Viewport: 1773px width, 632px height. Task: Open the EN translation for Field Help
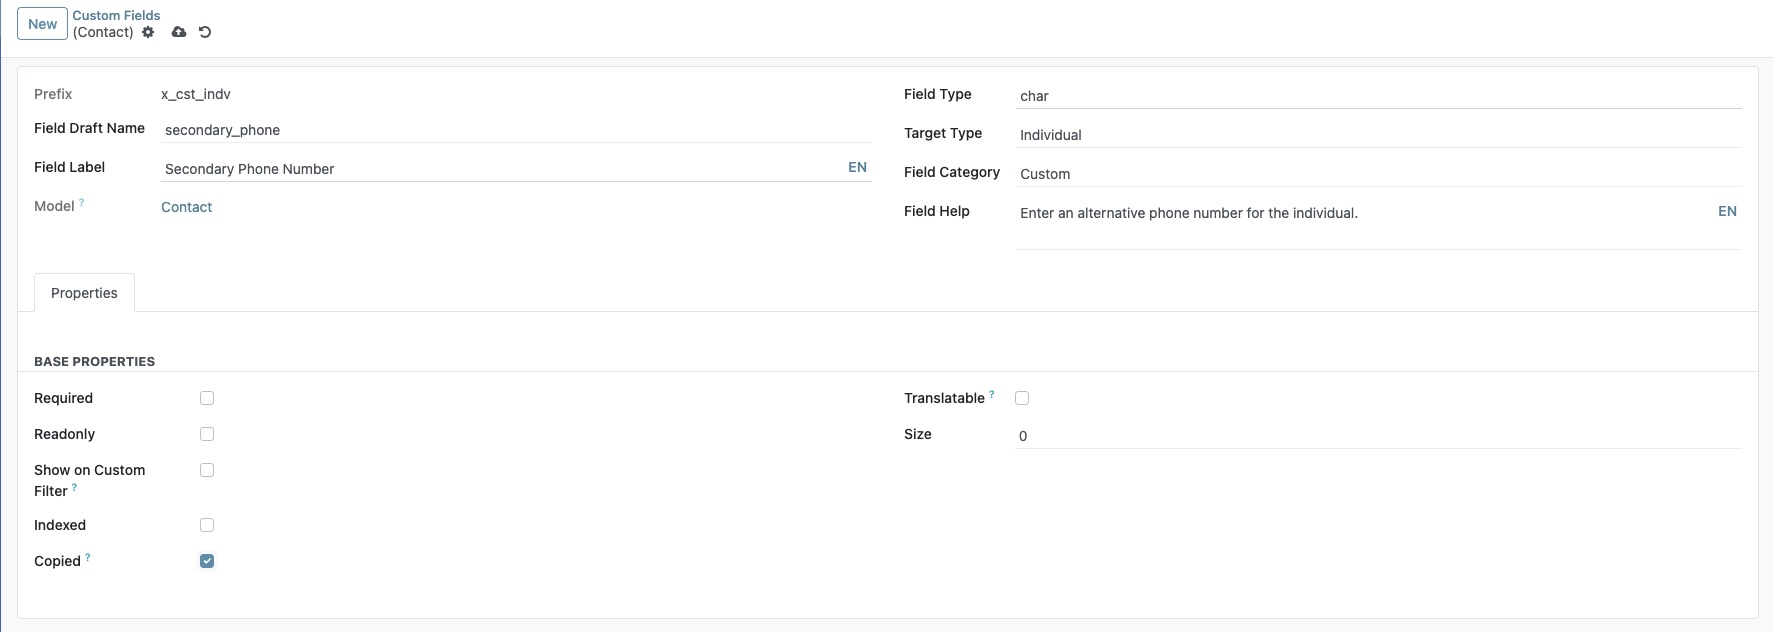point(1727,211)
